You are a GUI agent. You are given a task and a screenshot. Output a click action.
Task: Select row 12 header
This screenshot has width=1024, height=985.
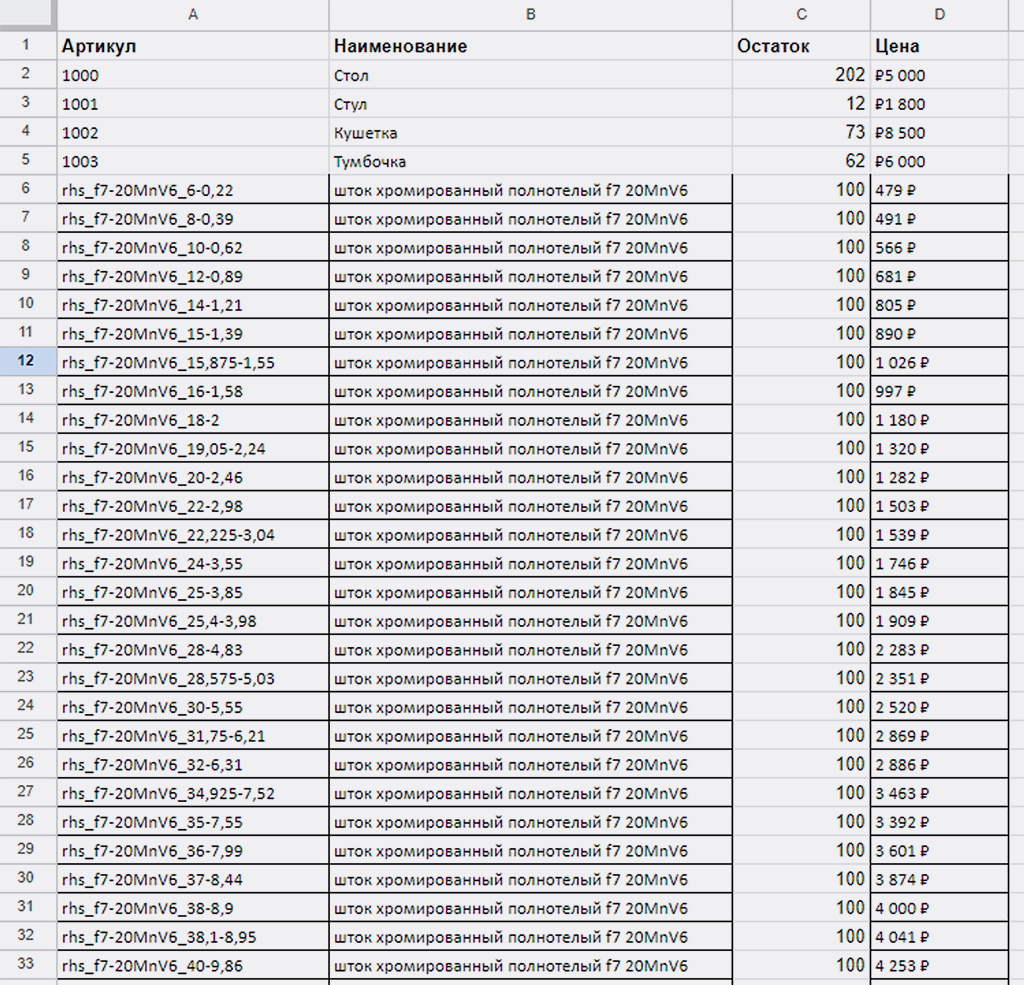click(27, 361)
